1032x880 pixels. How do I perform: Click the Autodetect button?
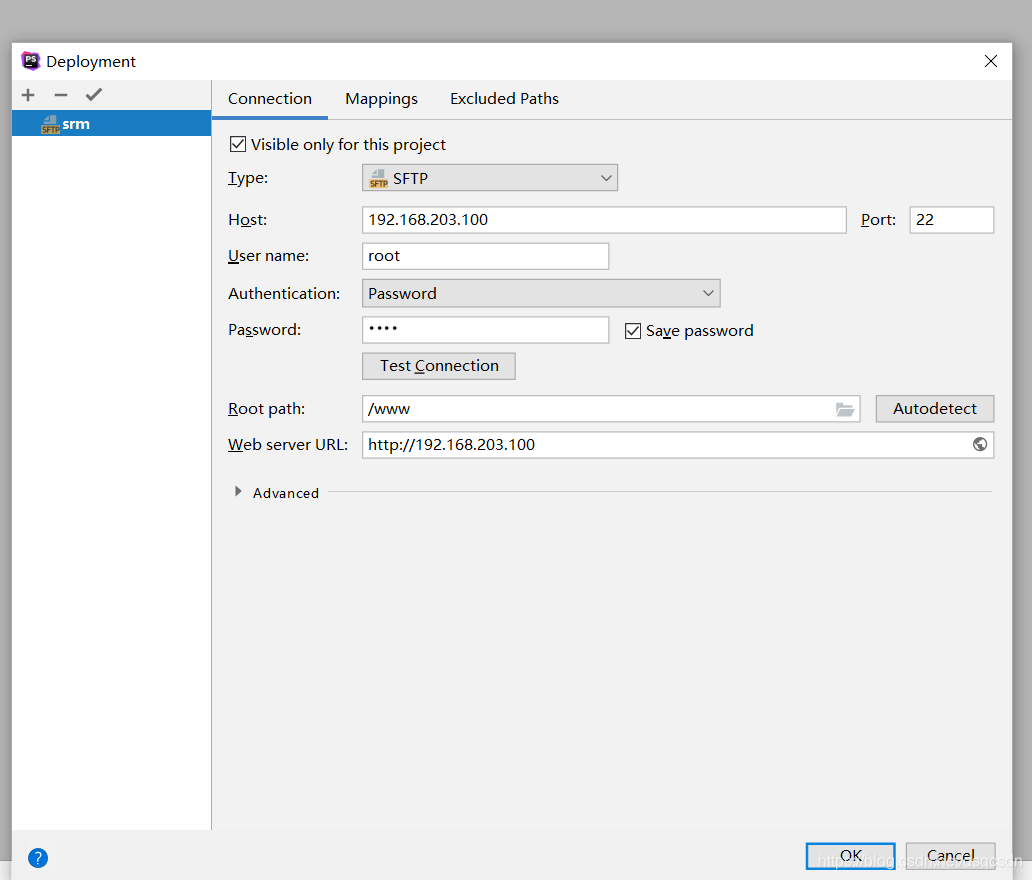pos(935,409)
